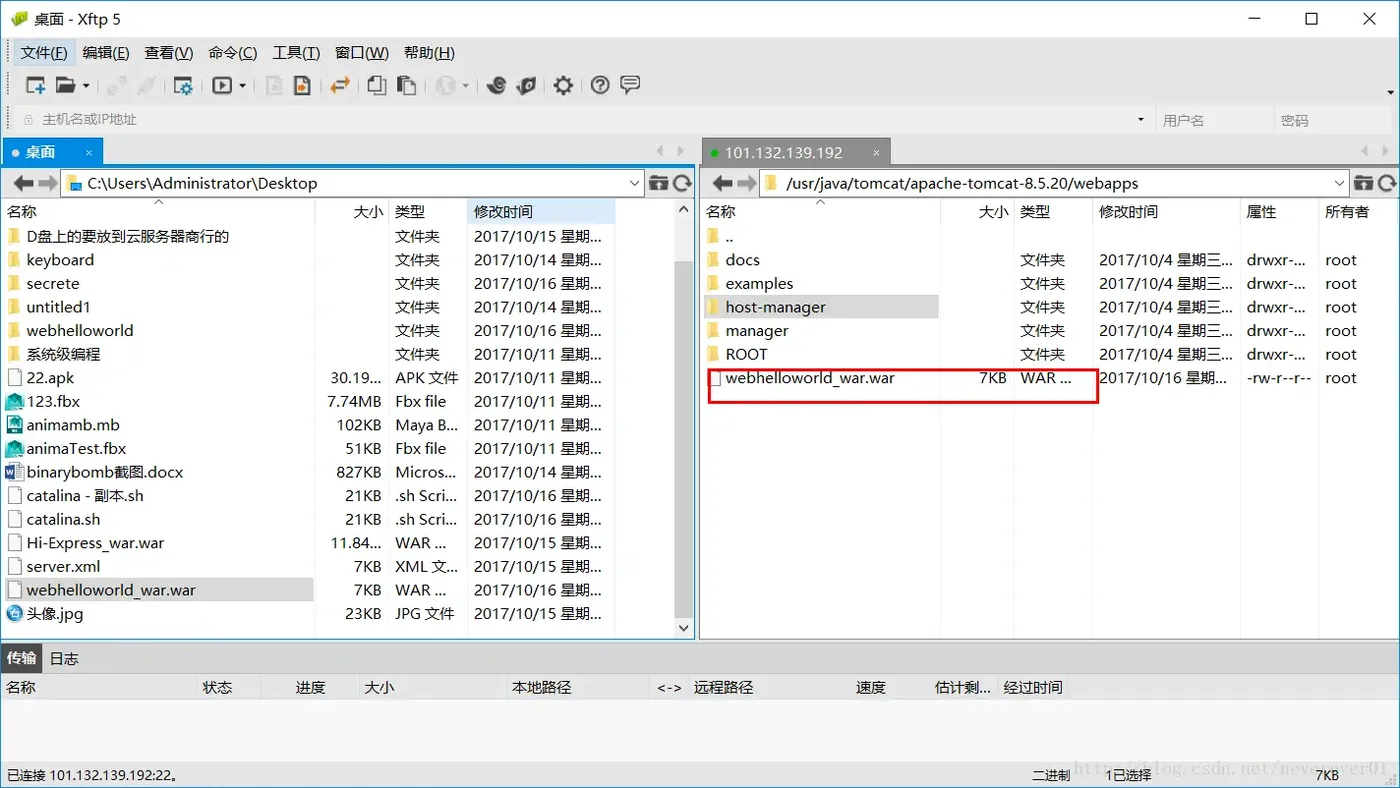Image resolution: width=1400 pixels, height=788 pixels.
Task: Expand the local path dropdown
Action: coord(635,183)
